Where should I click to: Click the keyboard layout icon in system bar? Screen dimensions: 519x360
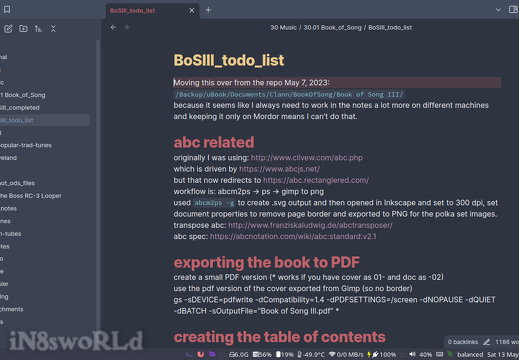[x=440, y=354]
